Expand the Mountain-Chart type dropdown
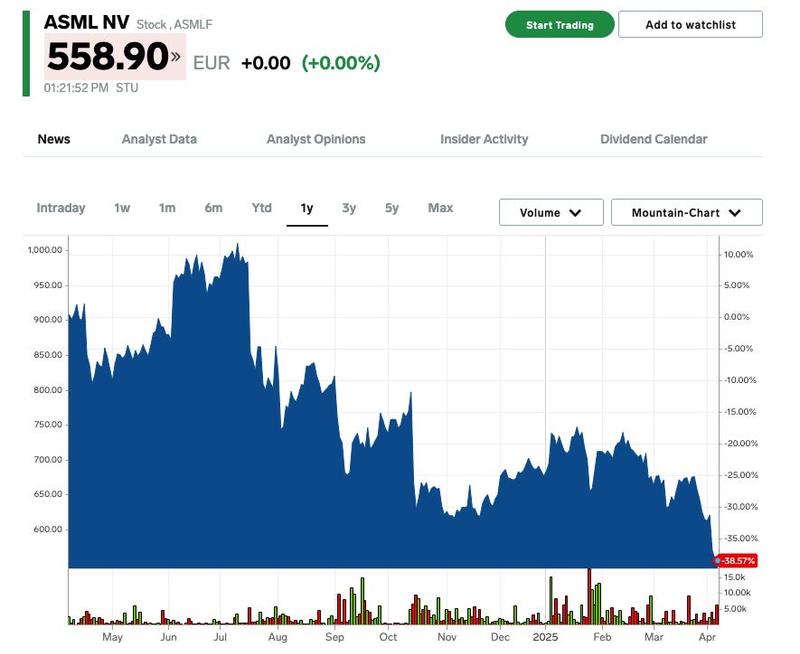Image resolution: width=800 pixels, height=654 pixels. click(686, 213)
